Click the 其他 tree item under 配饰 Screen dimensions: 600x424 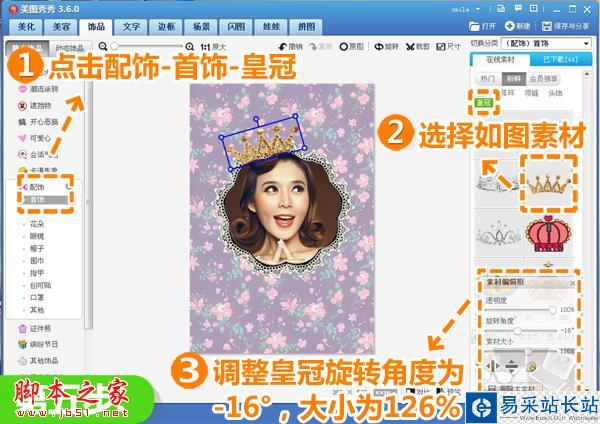click(37, 310)
